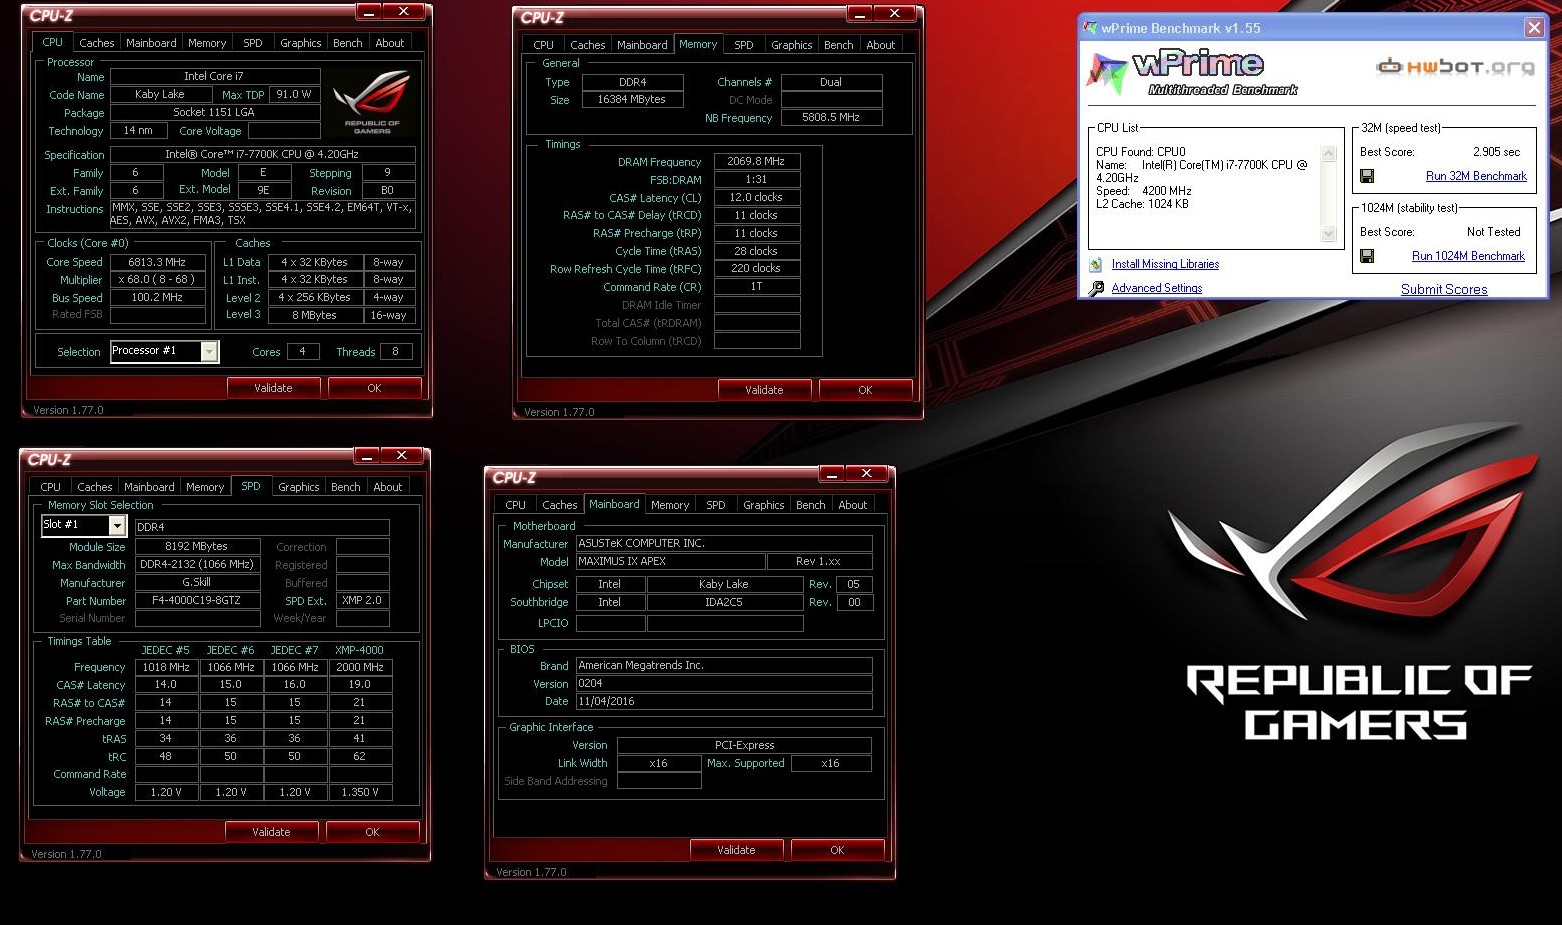Save the 1024M score using floppy icon

pyautogui.click(x=1367, y=256)
